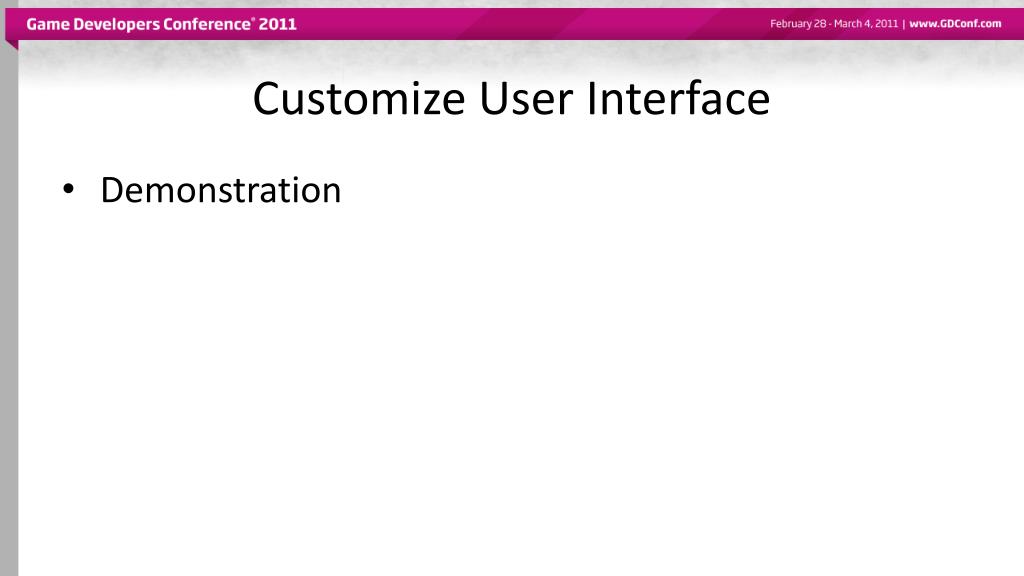Click the 'Game Developers Conference 2011' header text
The image size is (1024, 576).
click(161, 24)
